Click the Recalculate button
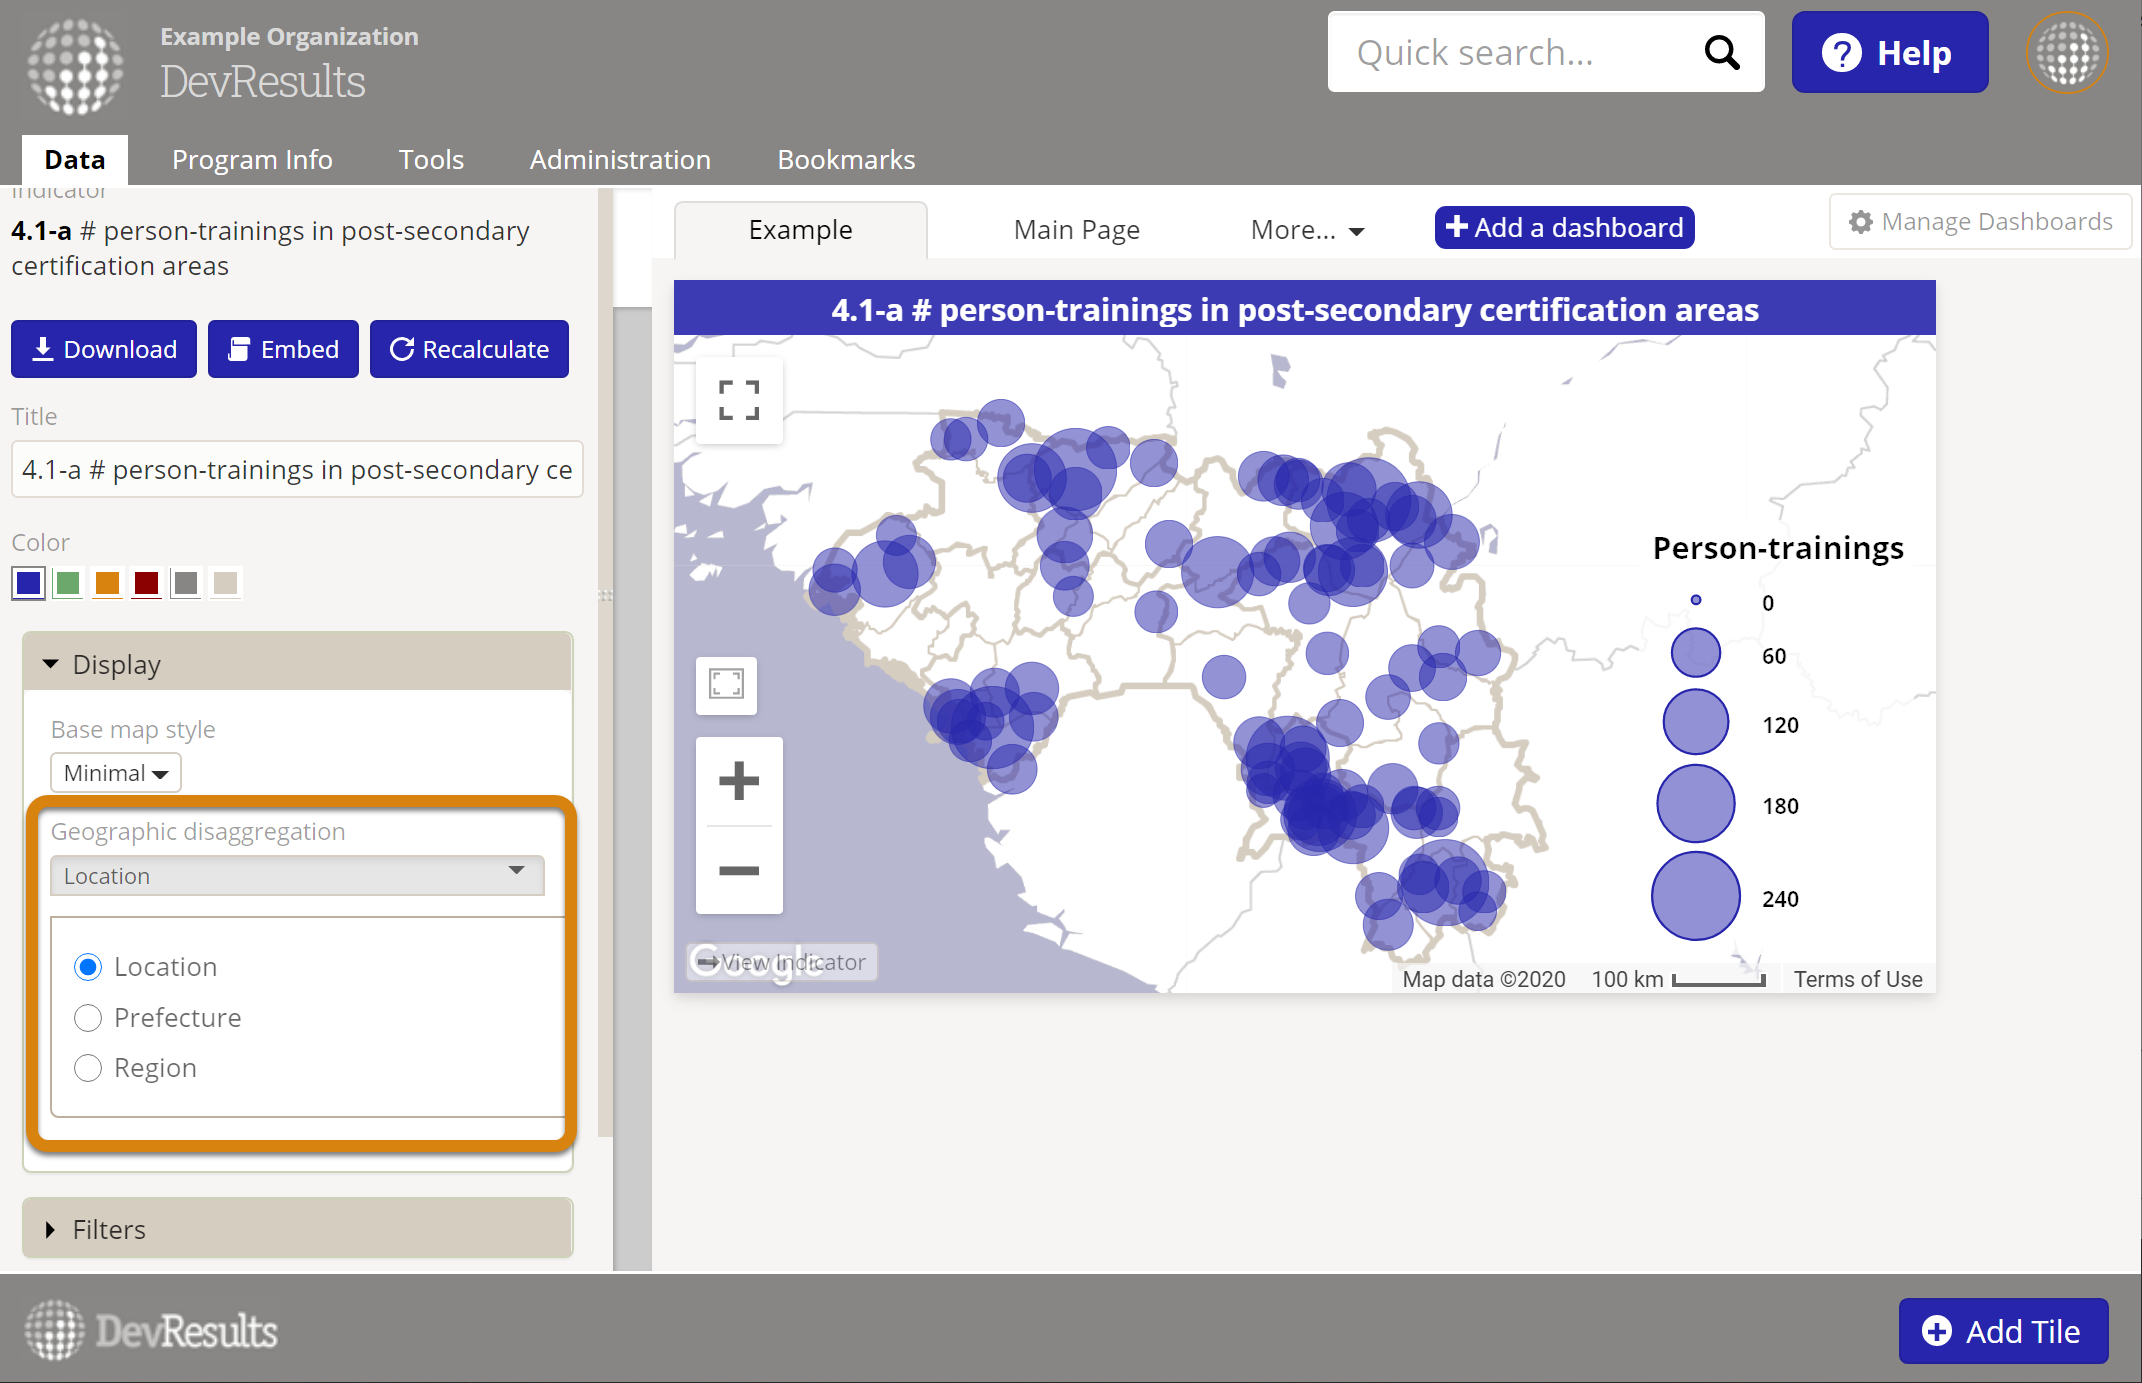 (x=469, y=349)
